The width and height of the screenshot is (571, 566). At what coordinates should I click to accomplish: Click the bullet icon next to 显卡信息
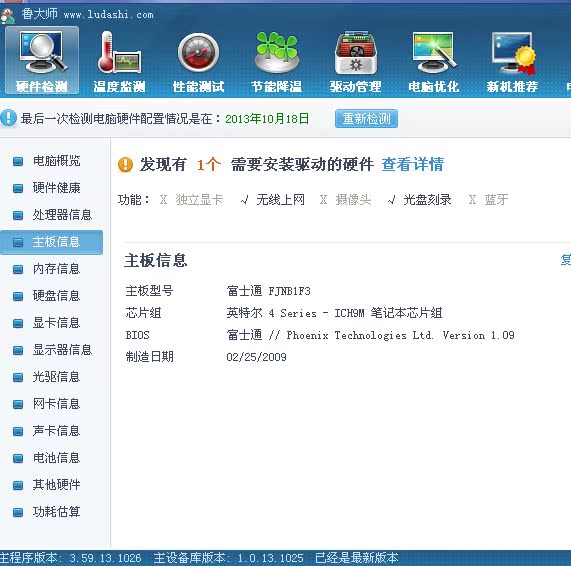(18, 323)
